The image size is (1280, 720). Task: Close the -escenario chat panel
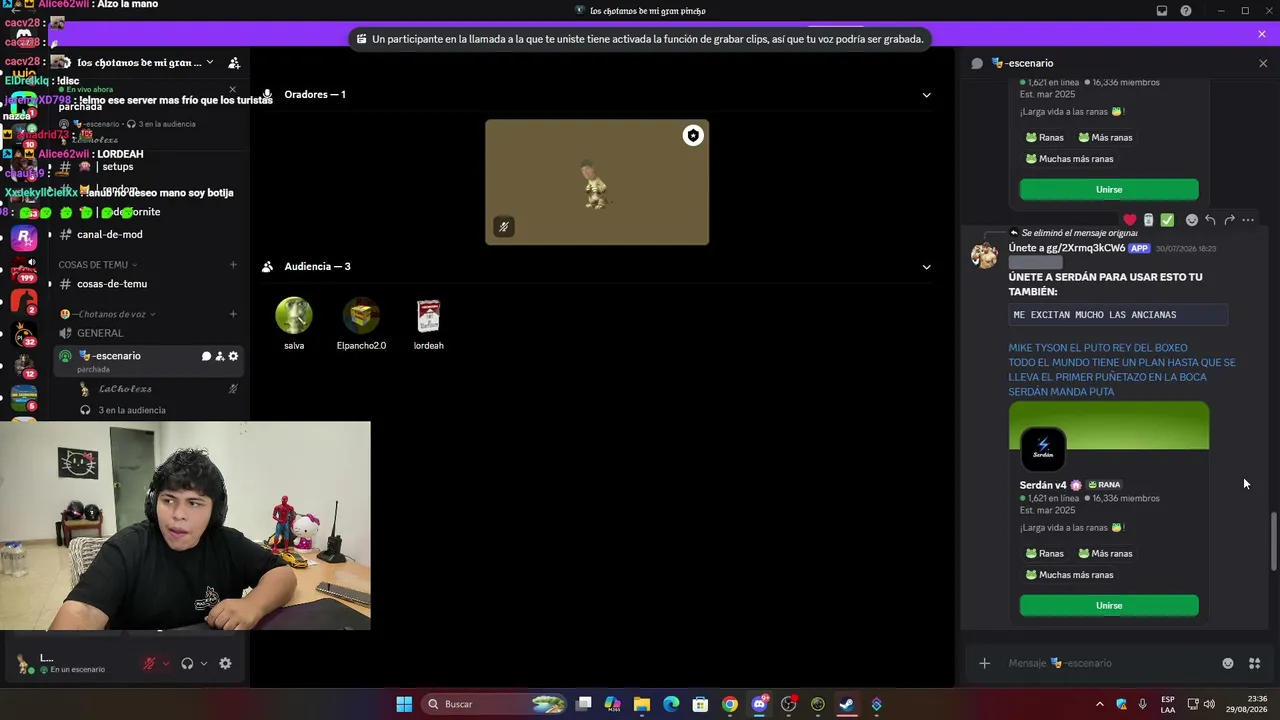(1263, 63)
